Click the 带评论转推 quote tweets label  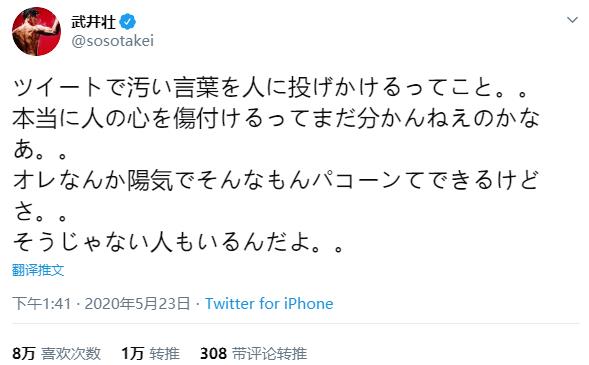pos(269,353)
